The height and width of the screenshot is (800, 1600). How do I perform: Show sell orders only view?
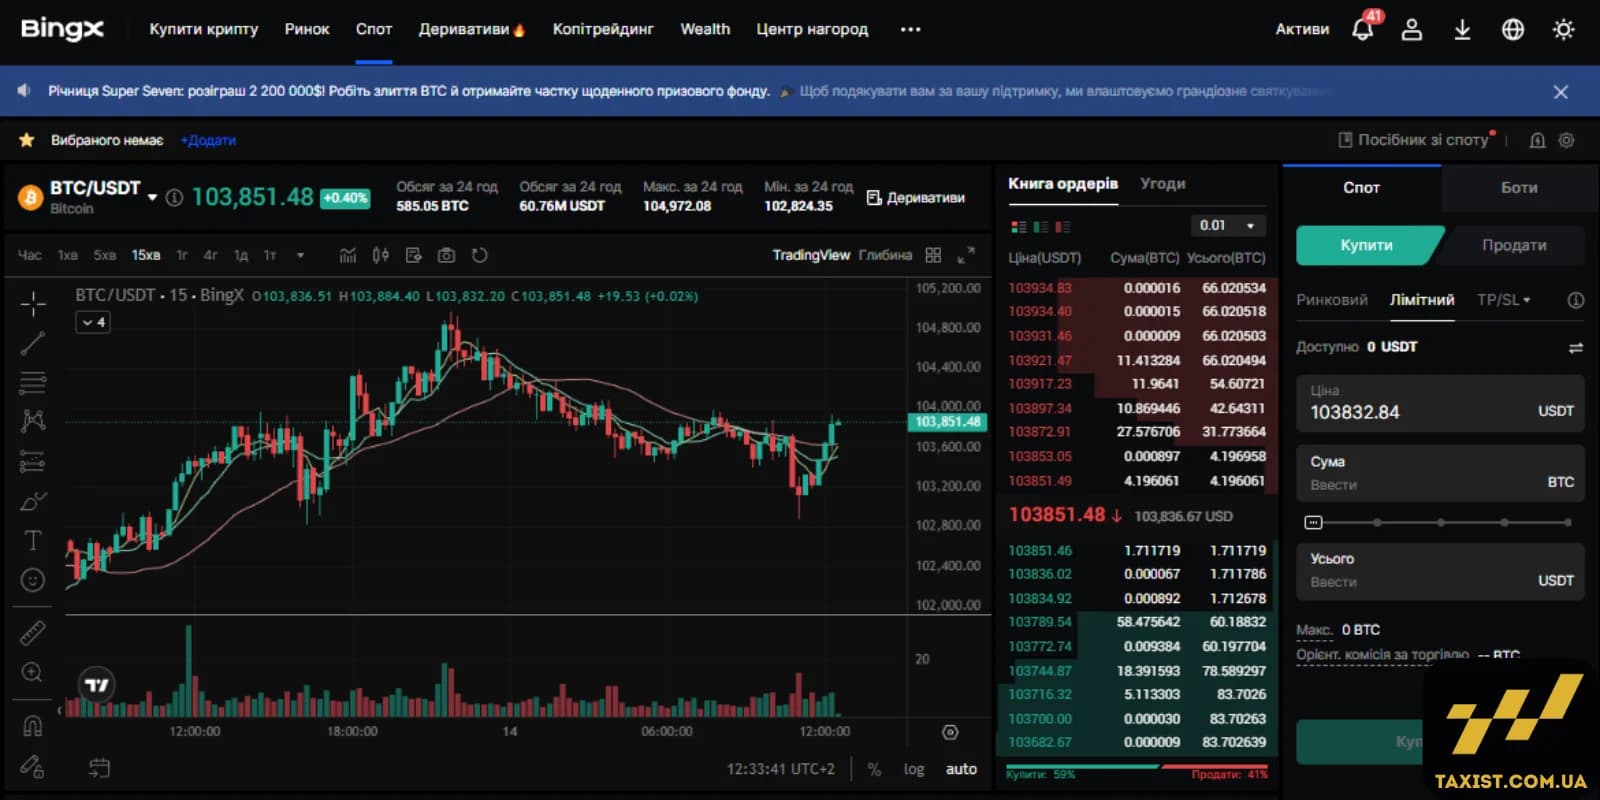pyautogui.click(x=1063, y=226)
